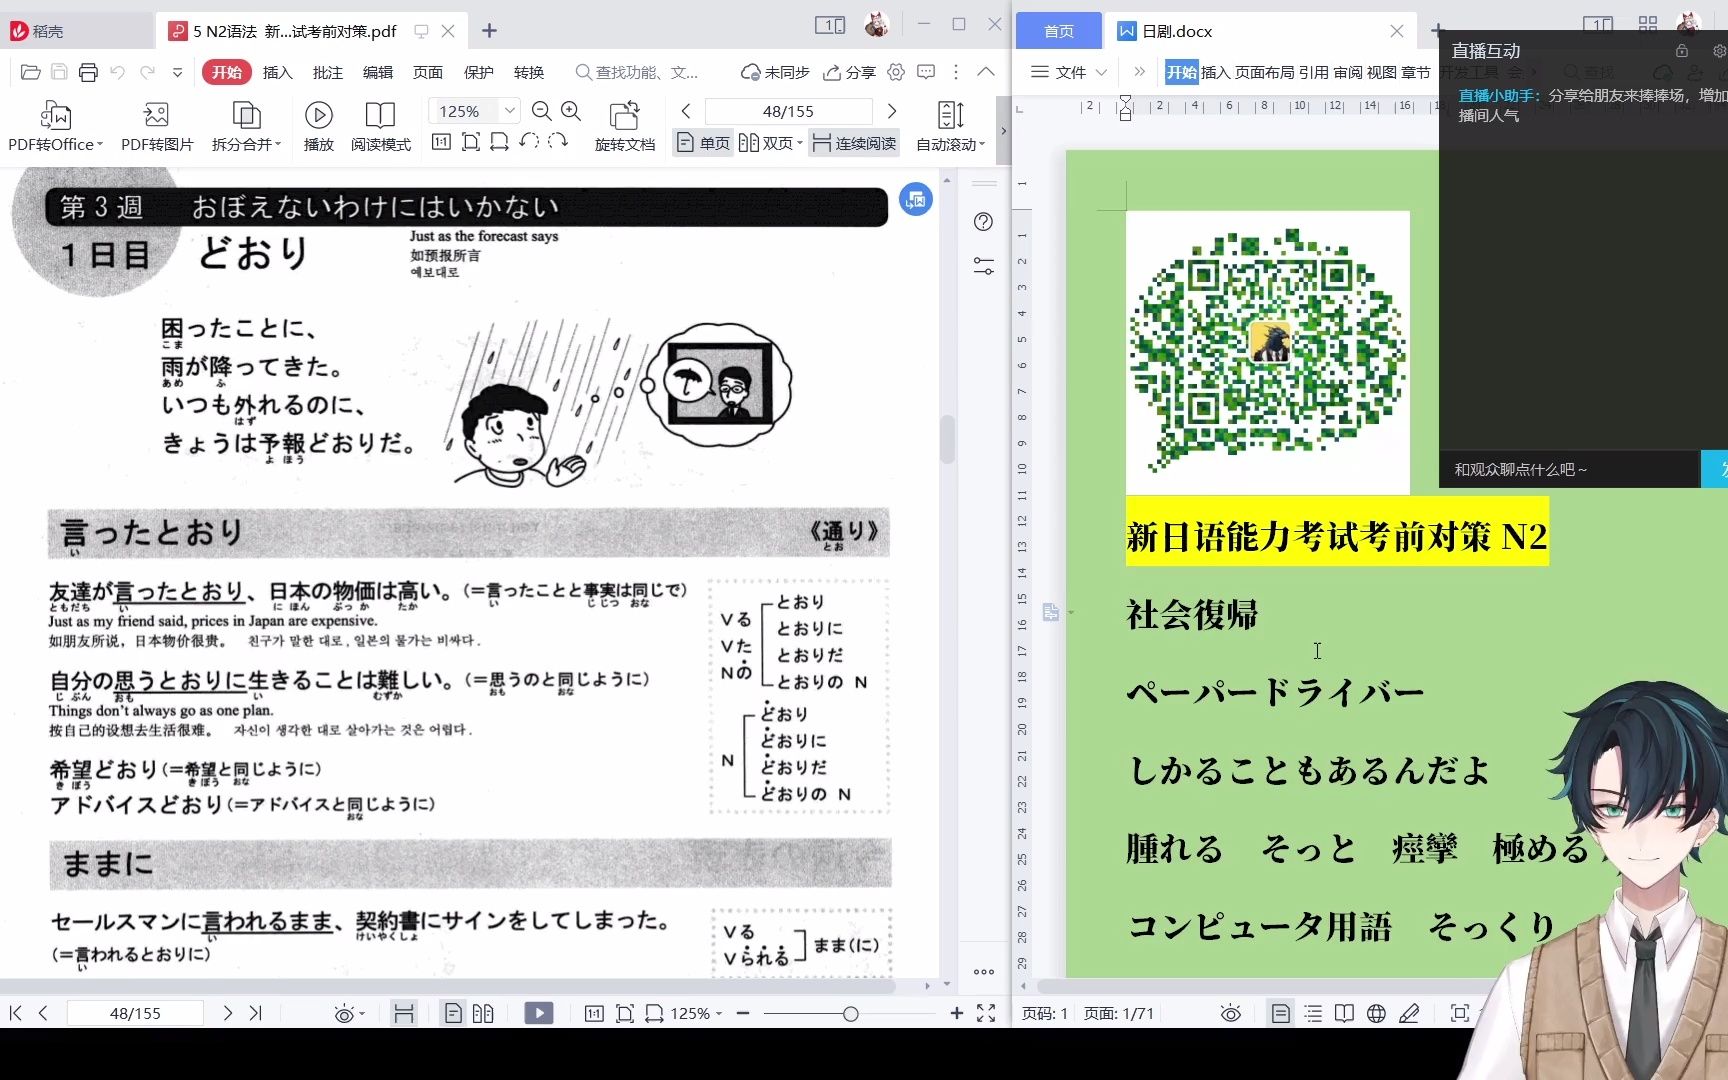The width and height of the screenshot is (1728, 1080).
Task: Open the side panel adjustment settings icon
Action: (983, 266)
